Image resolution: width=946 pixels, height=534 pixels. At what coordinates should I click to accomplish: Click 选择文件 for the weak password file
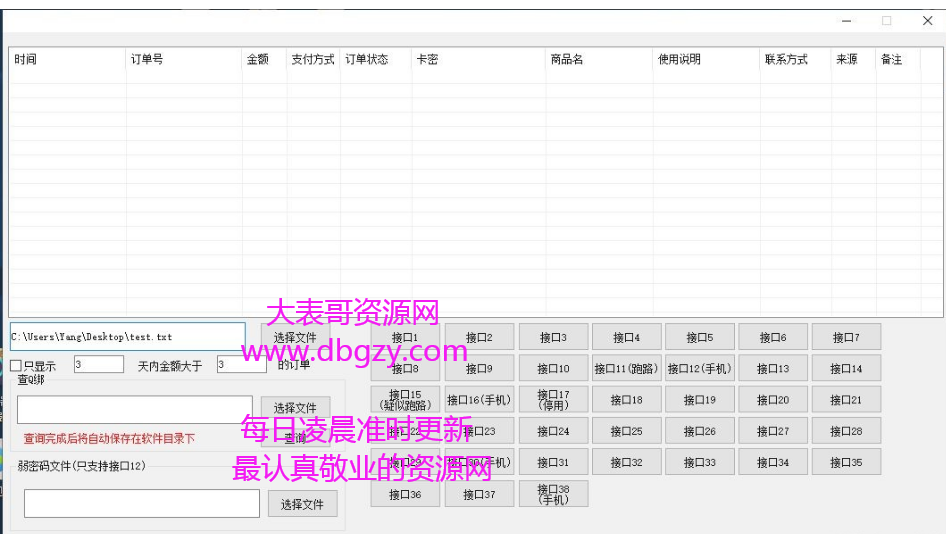click(302, 504)
